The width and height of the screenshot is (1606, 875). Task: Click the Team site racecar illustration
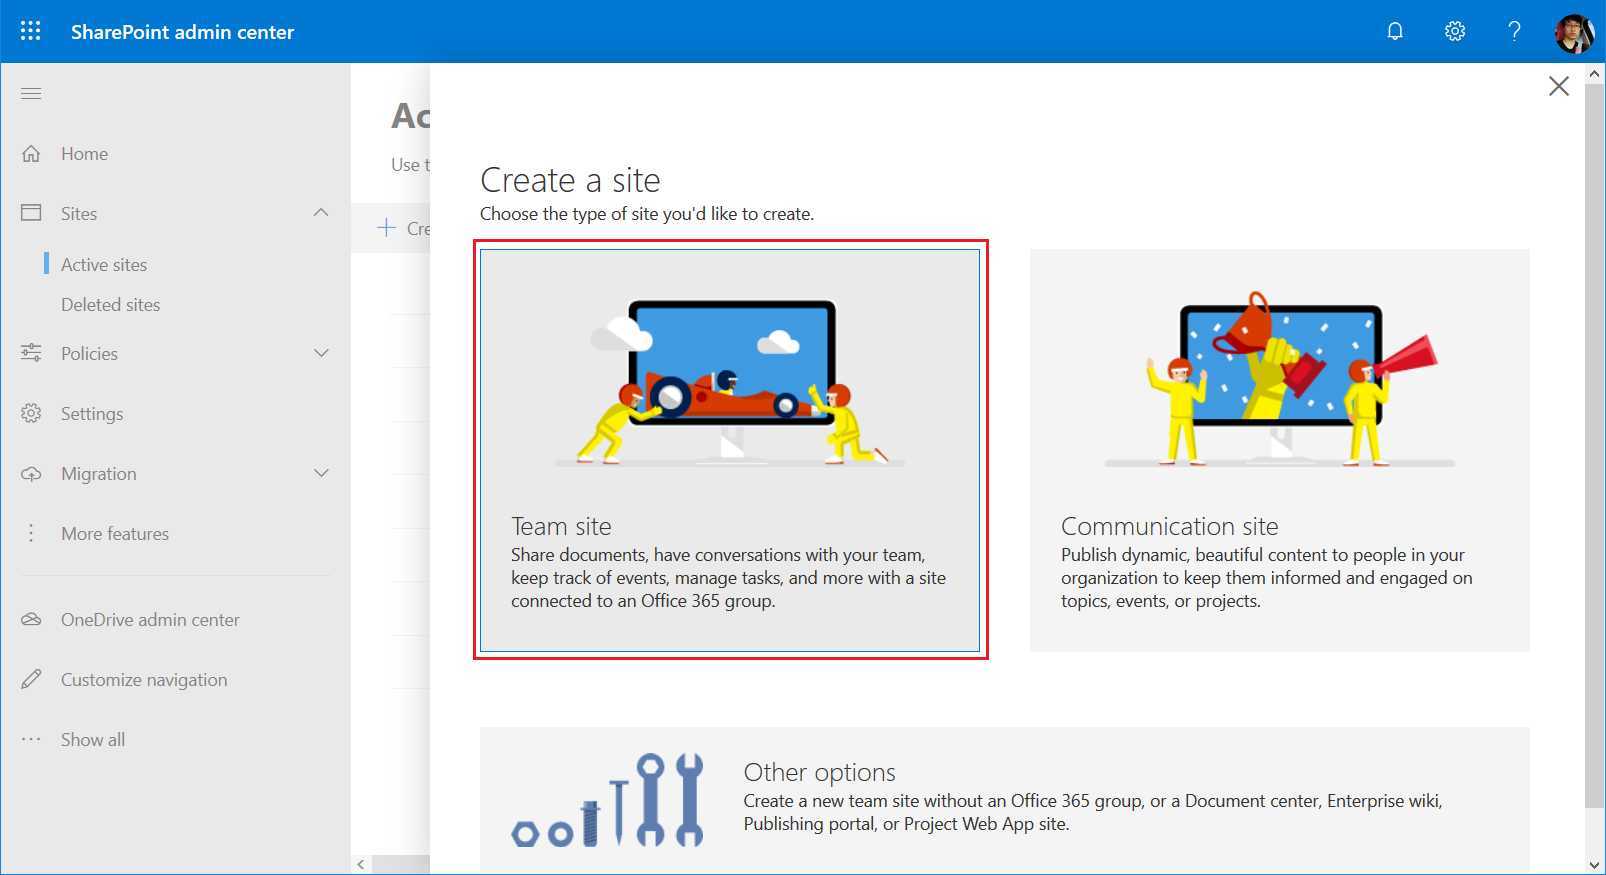click(730, 383)
